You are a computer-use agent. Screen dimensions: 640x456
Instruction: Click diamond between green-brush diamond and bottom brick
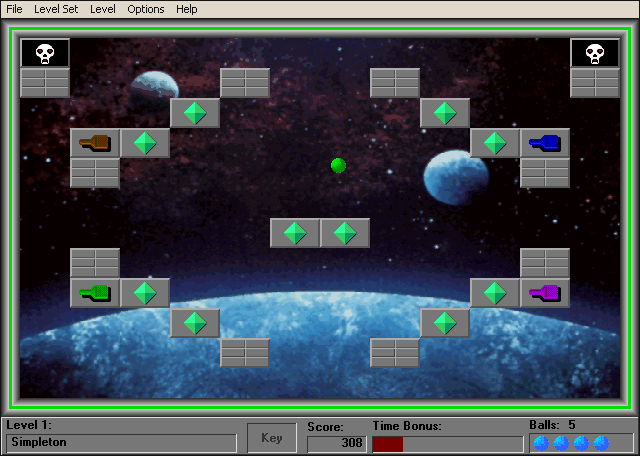coord(195,323)
